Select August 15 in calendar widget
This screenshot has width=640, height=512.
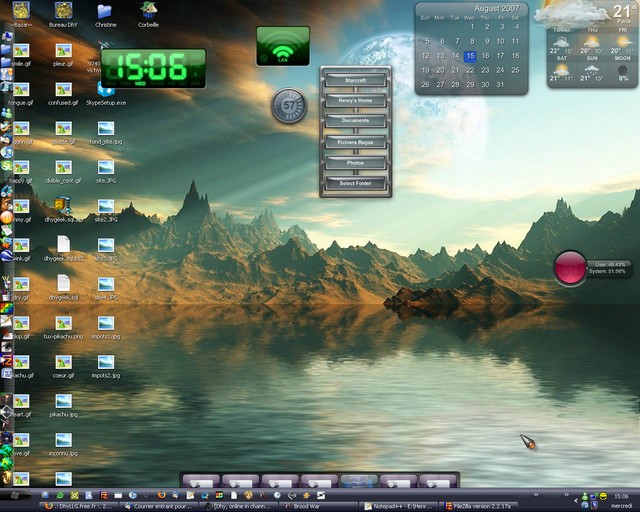[x=470, y=56]
